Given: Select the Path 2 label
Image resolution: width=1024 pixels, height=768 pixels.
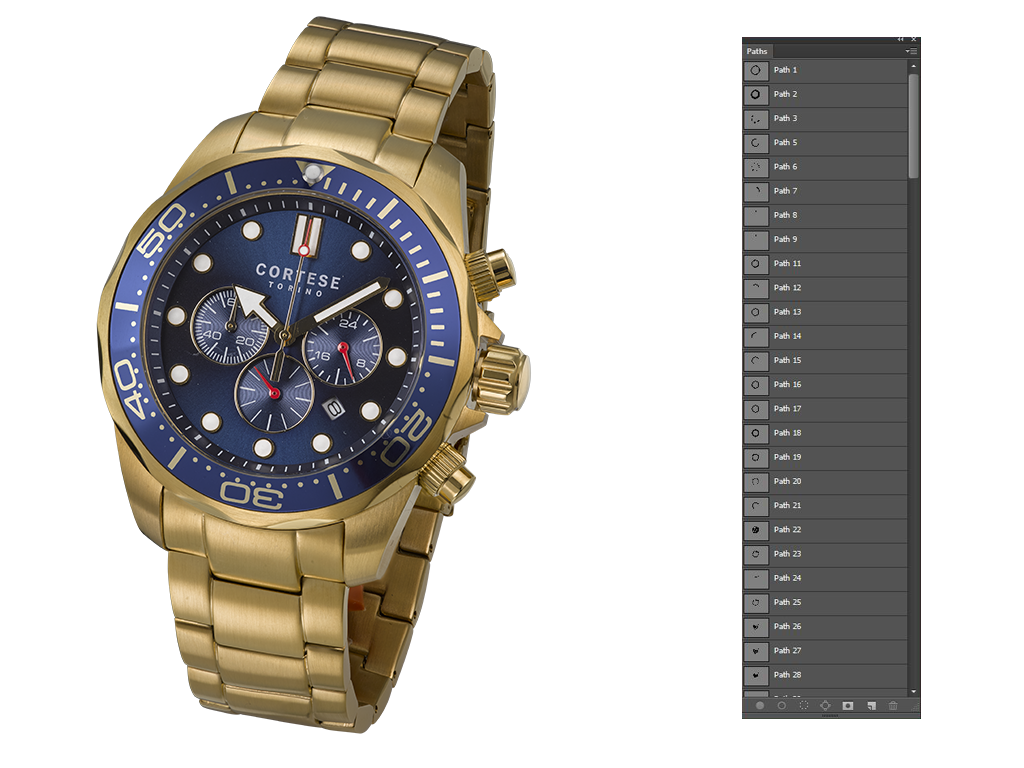Looking at the screenshot, I should point(785,94).
